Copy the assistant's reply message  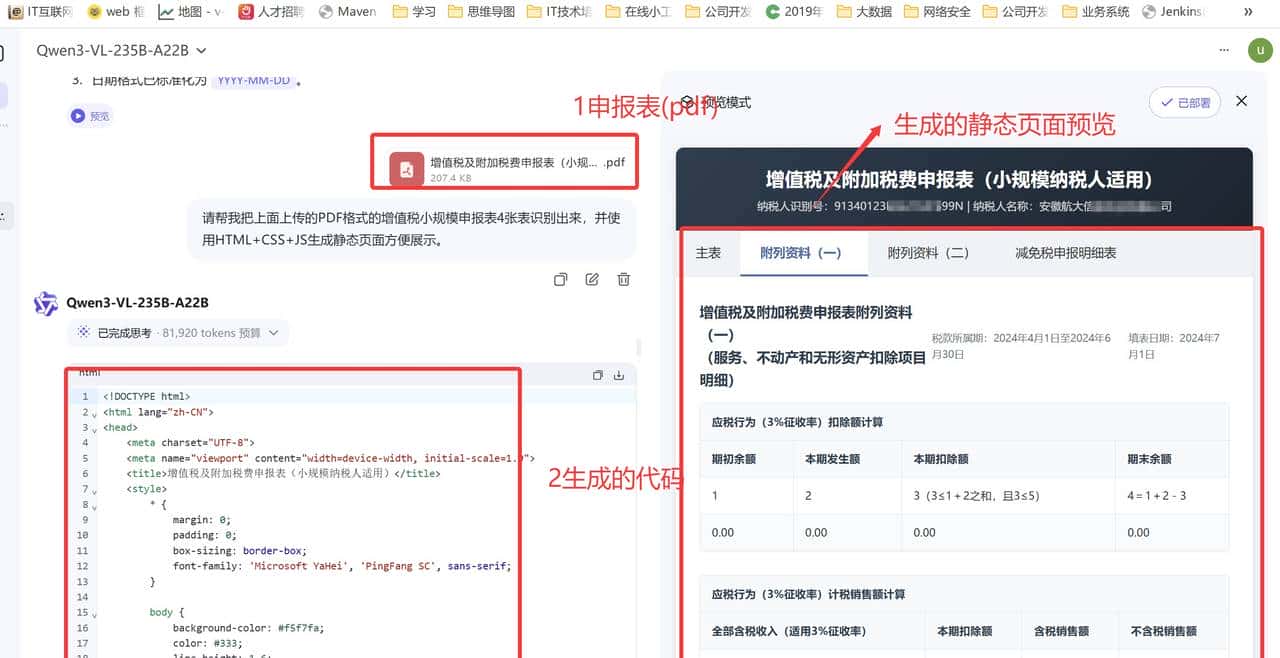(x=560, y=279)
